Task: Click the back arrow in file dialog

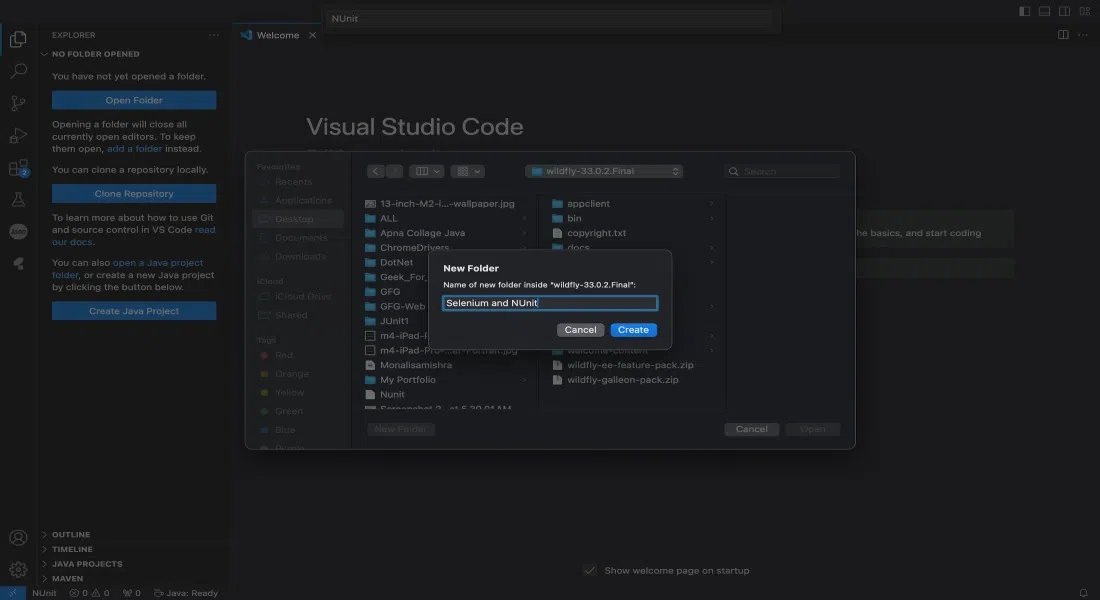Action: coord(375,171)
